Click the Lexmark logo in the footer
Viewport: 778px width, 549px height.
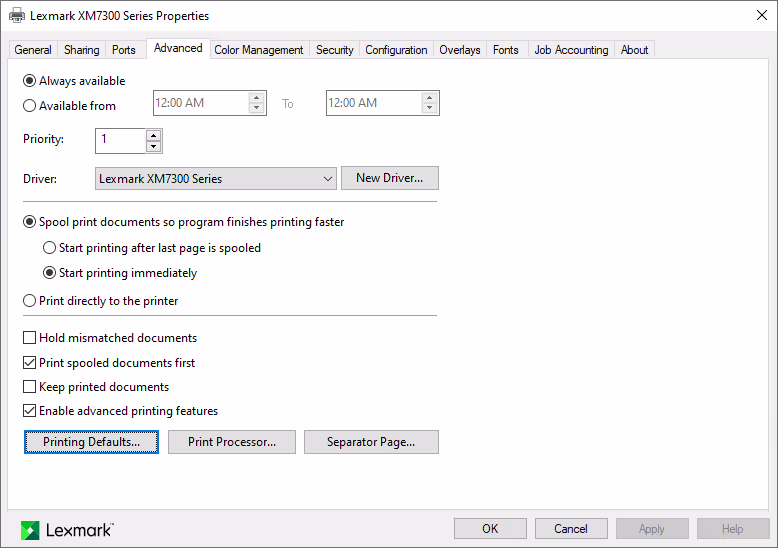click(67, 530)
